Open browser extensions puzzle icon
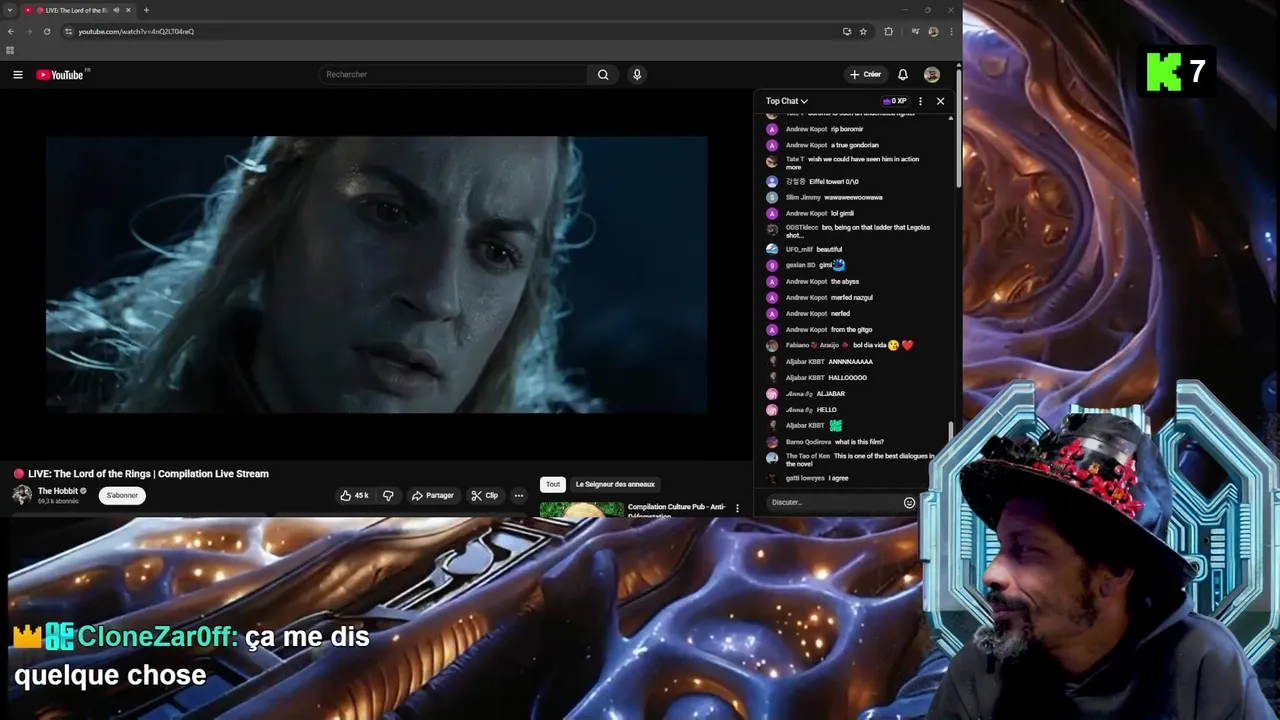 [888, 31]
